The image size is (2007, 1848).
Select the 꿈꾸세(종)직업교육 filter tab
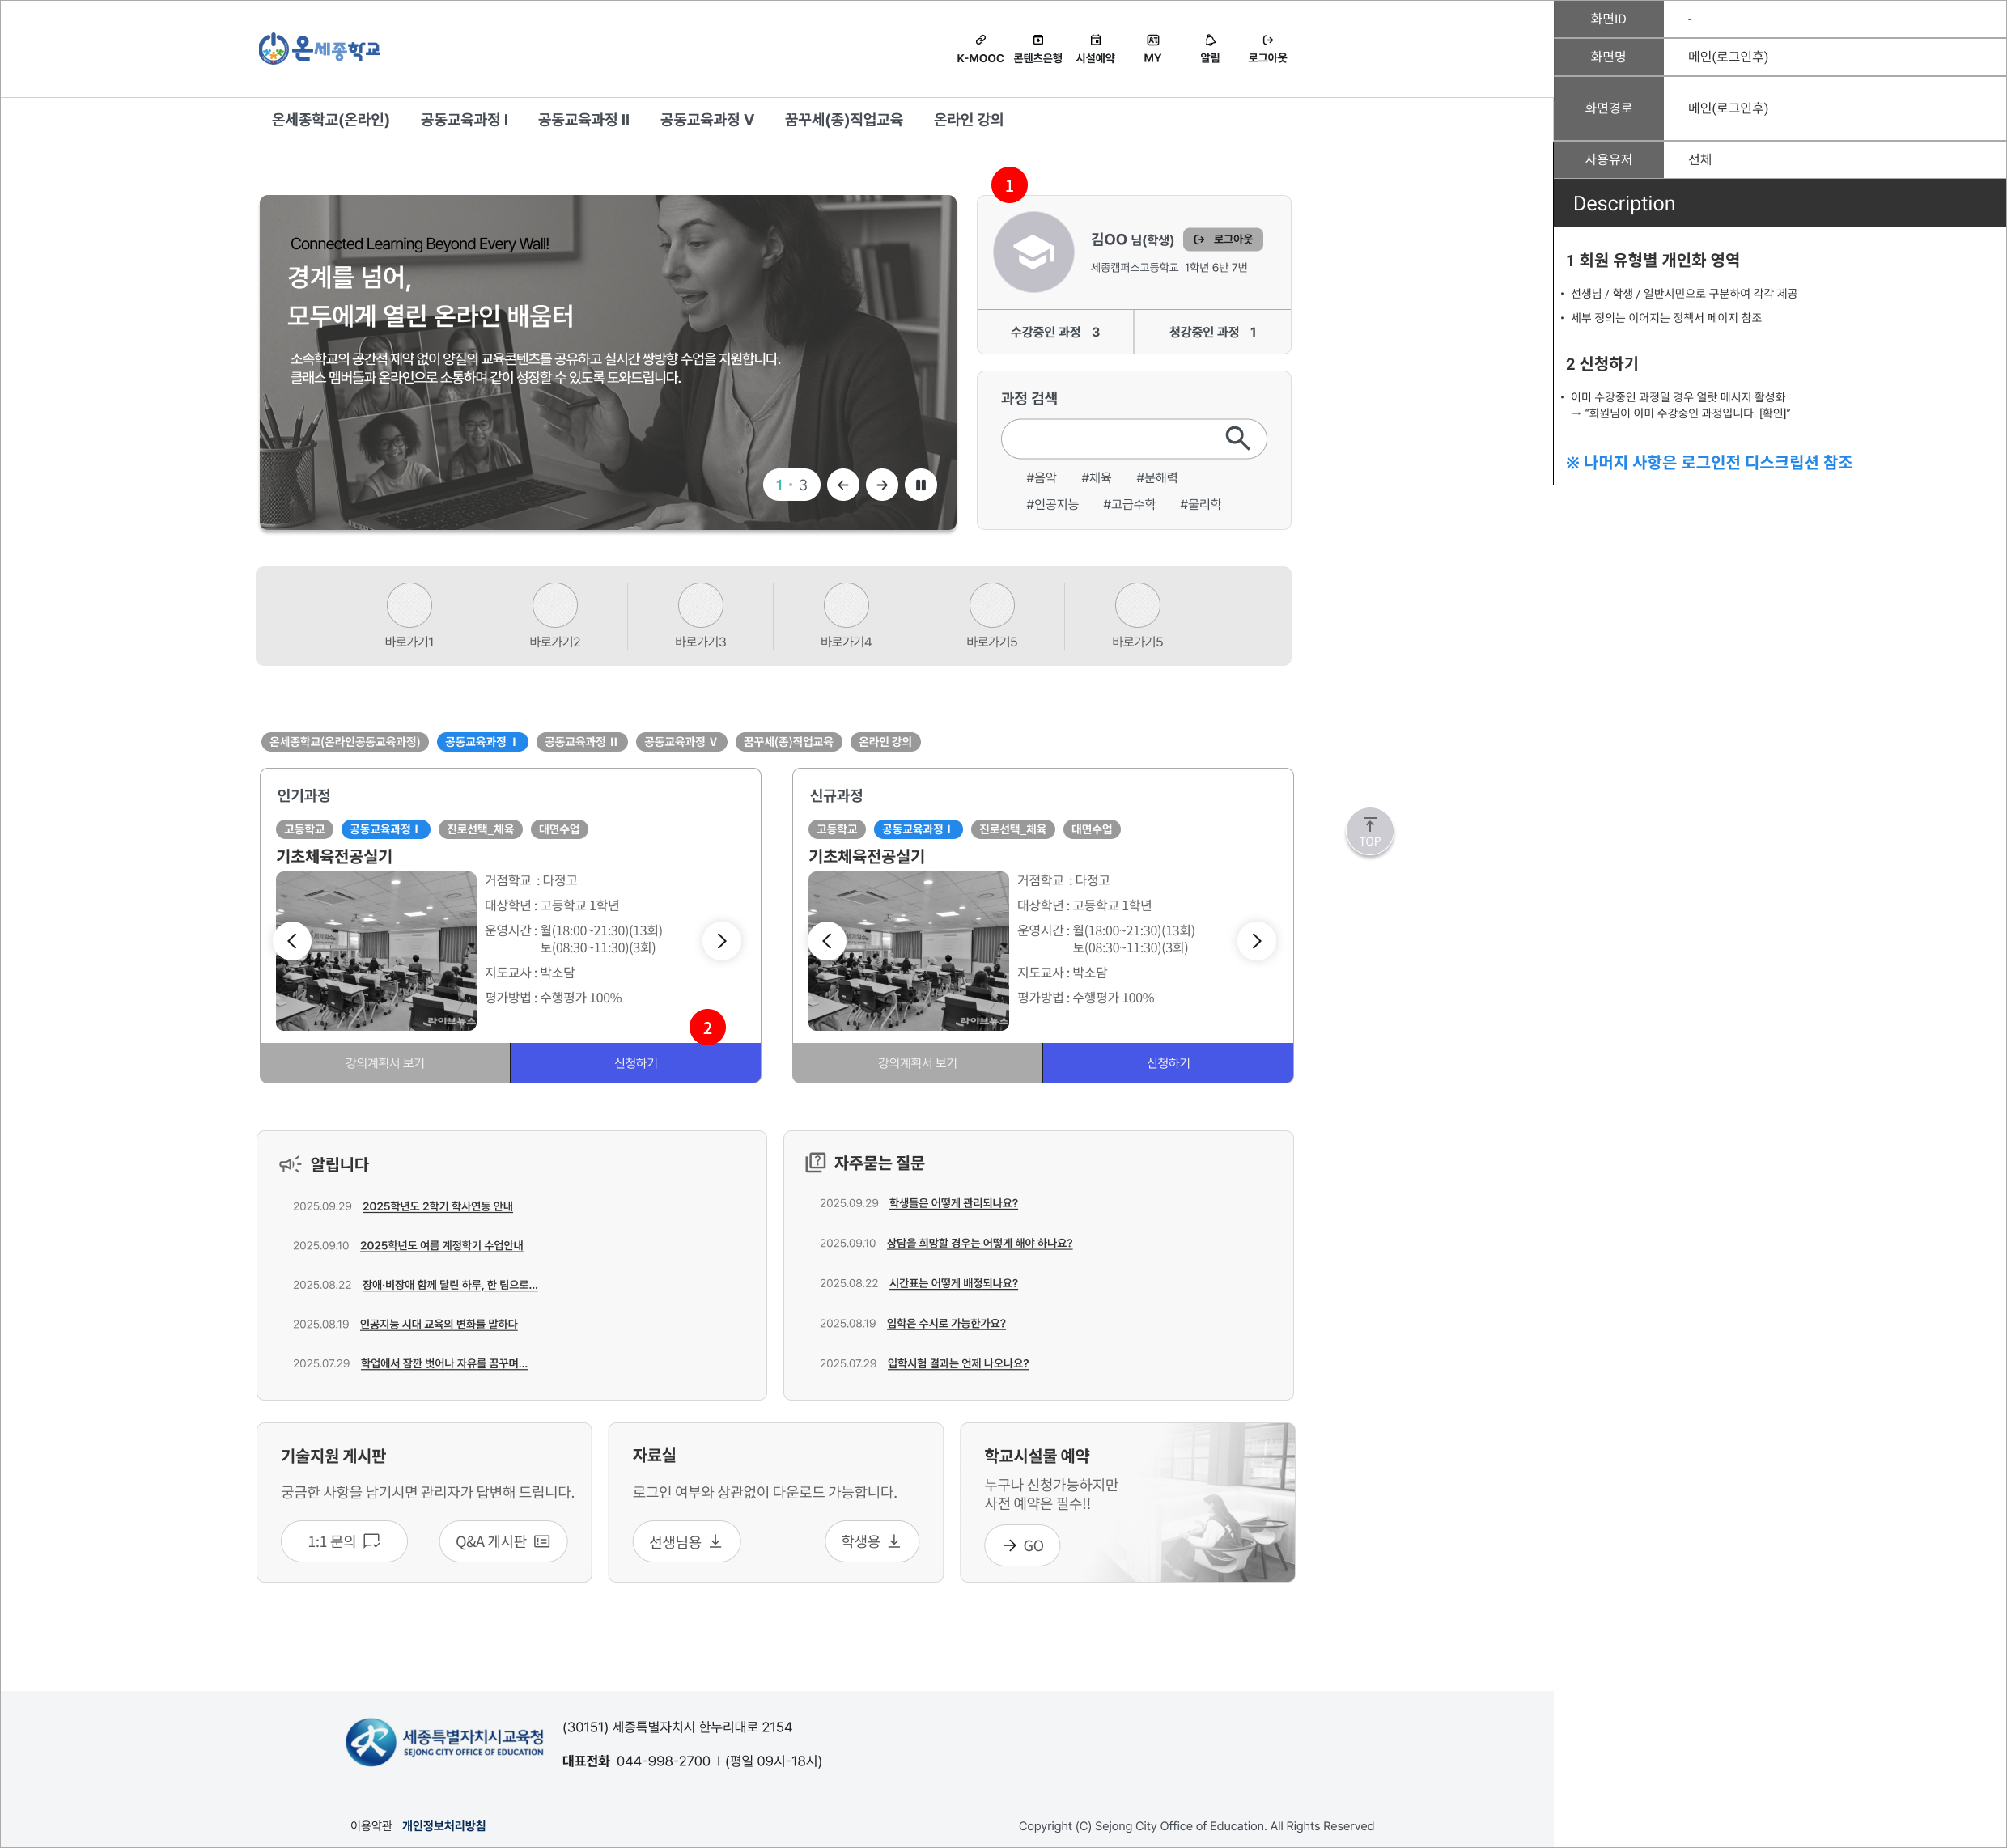pos(788,742)
